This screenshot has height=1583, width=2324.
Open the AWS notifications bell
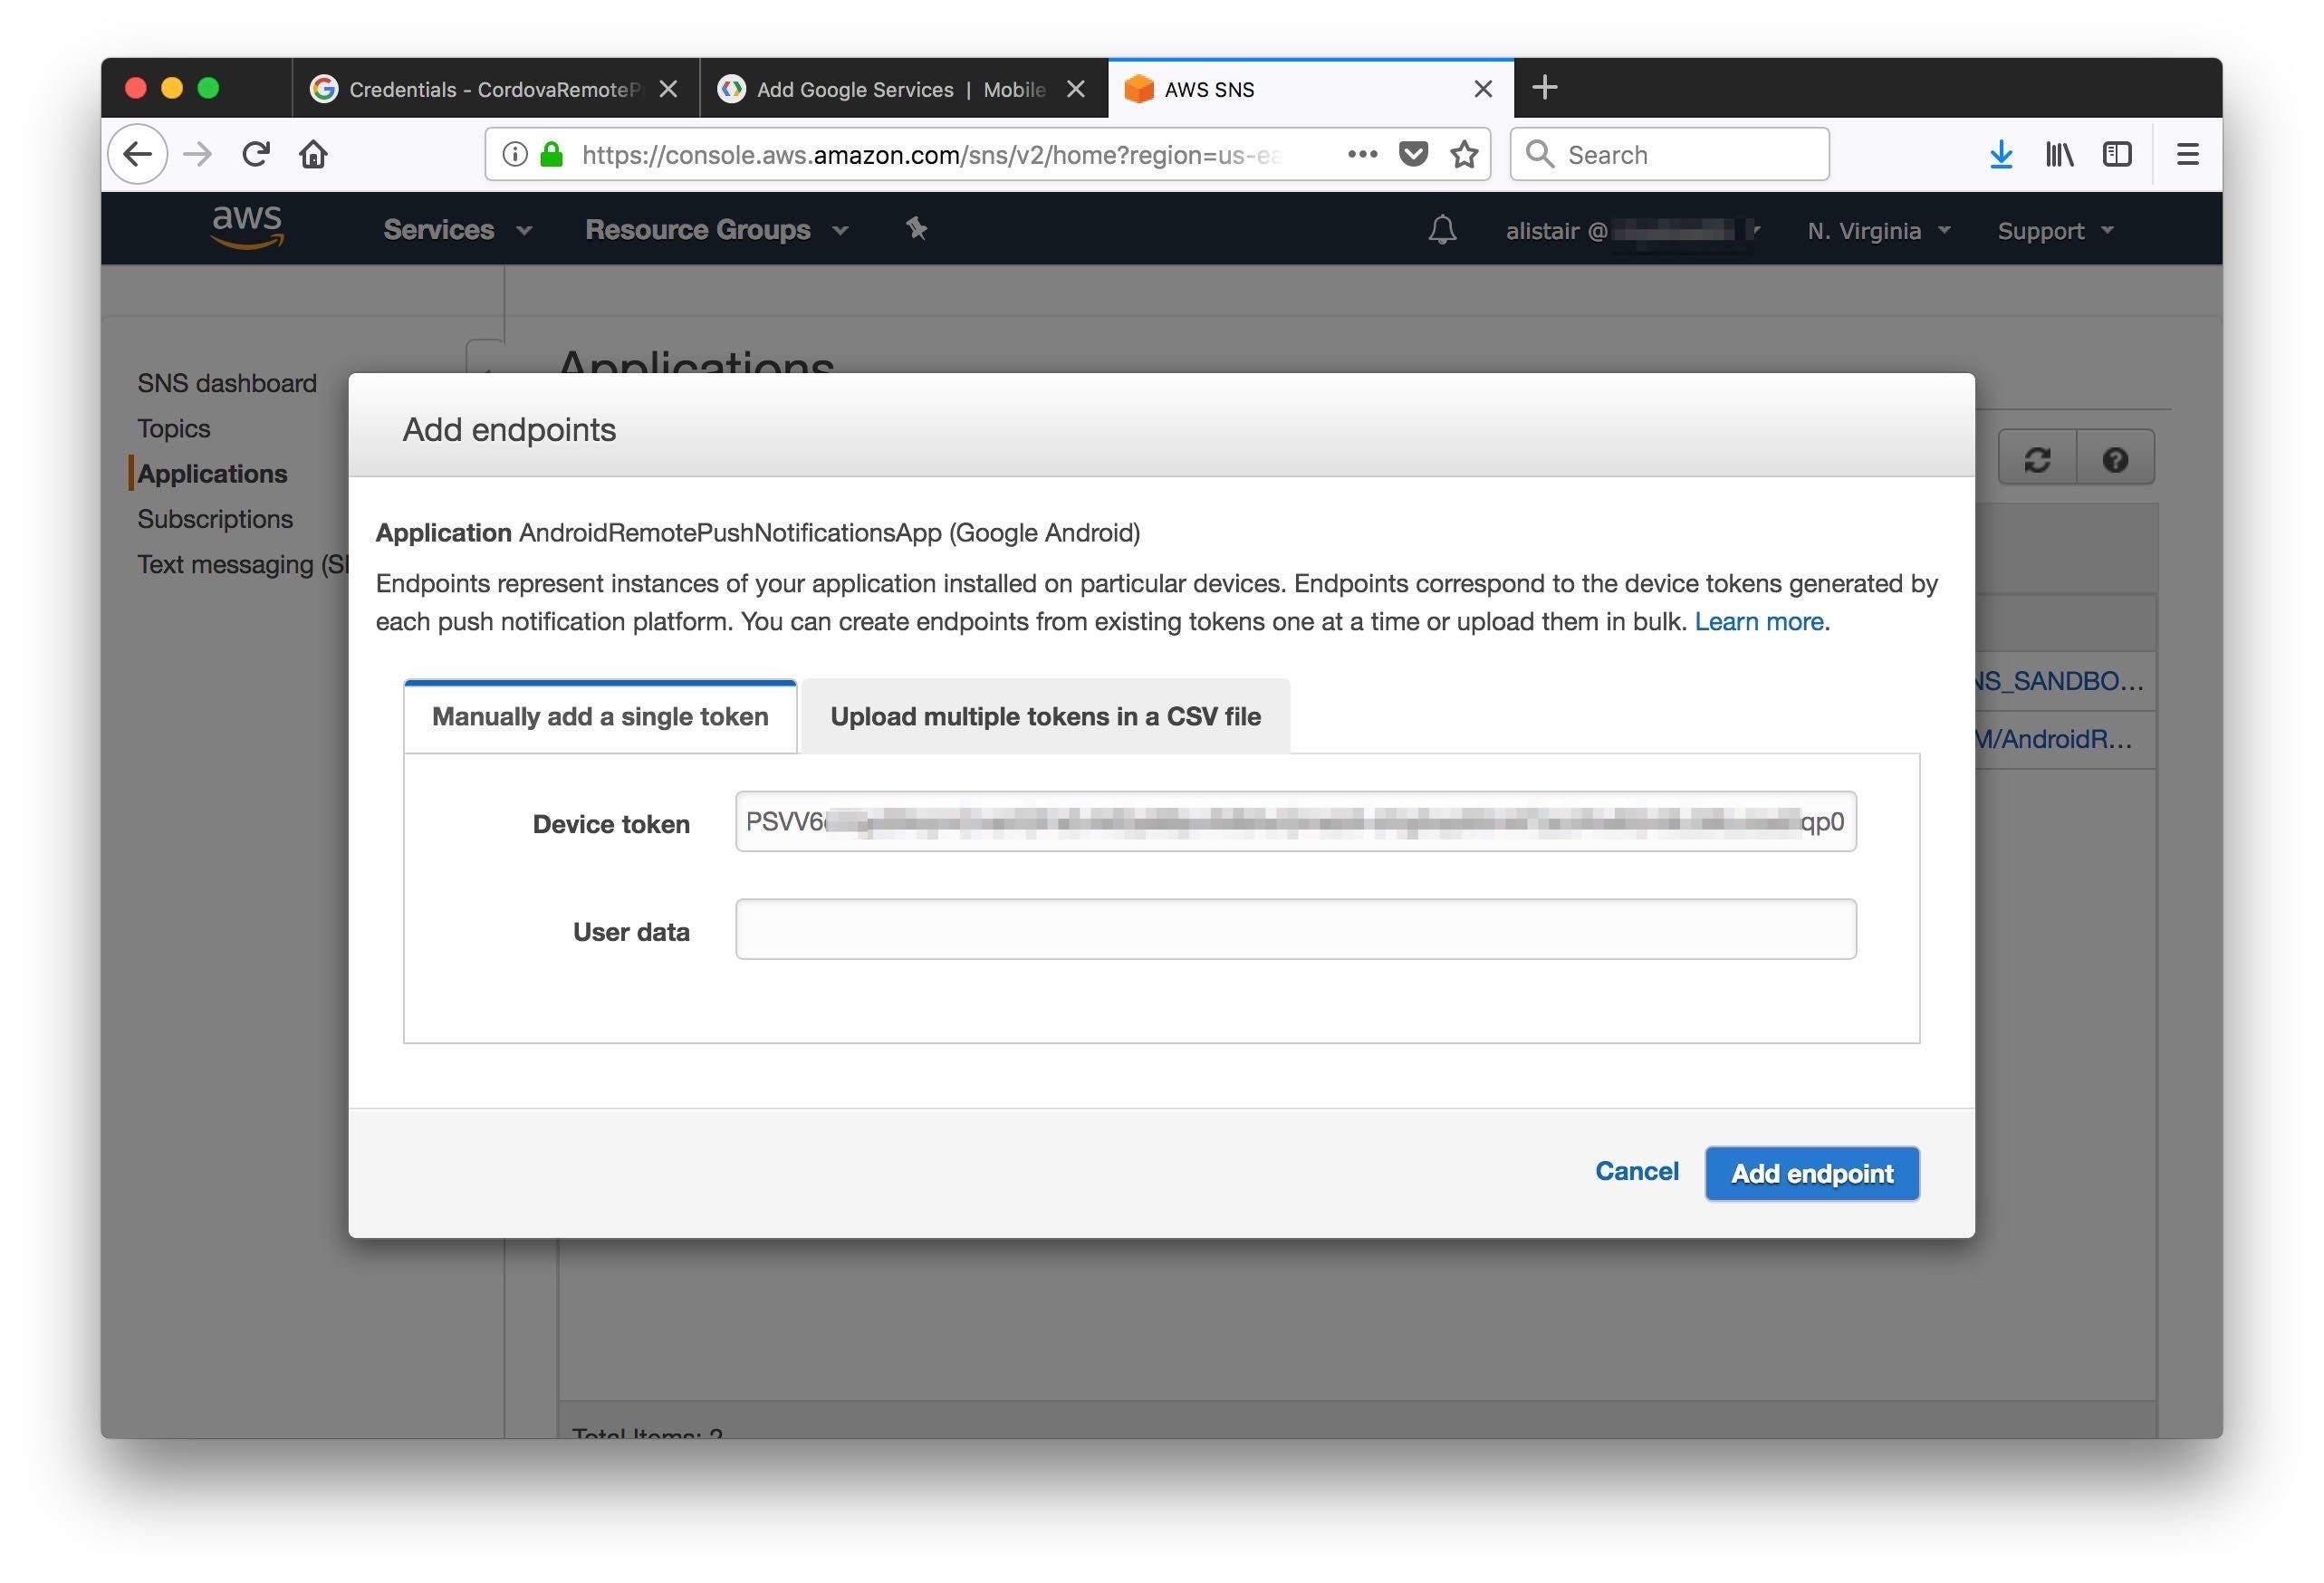[x=1443, y=229]
